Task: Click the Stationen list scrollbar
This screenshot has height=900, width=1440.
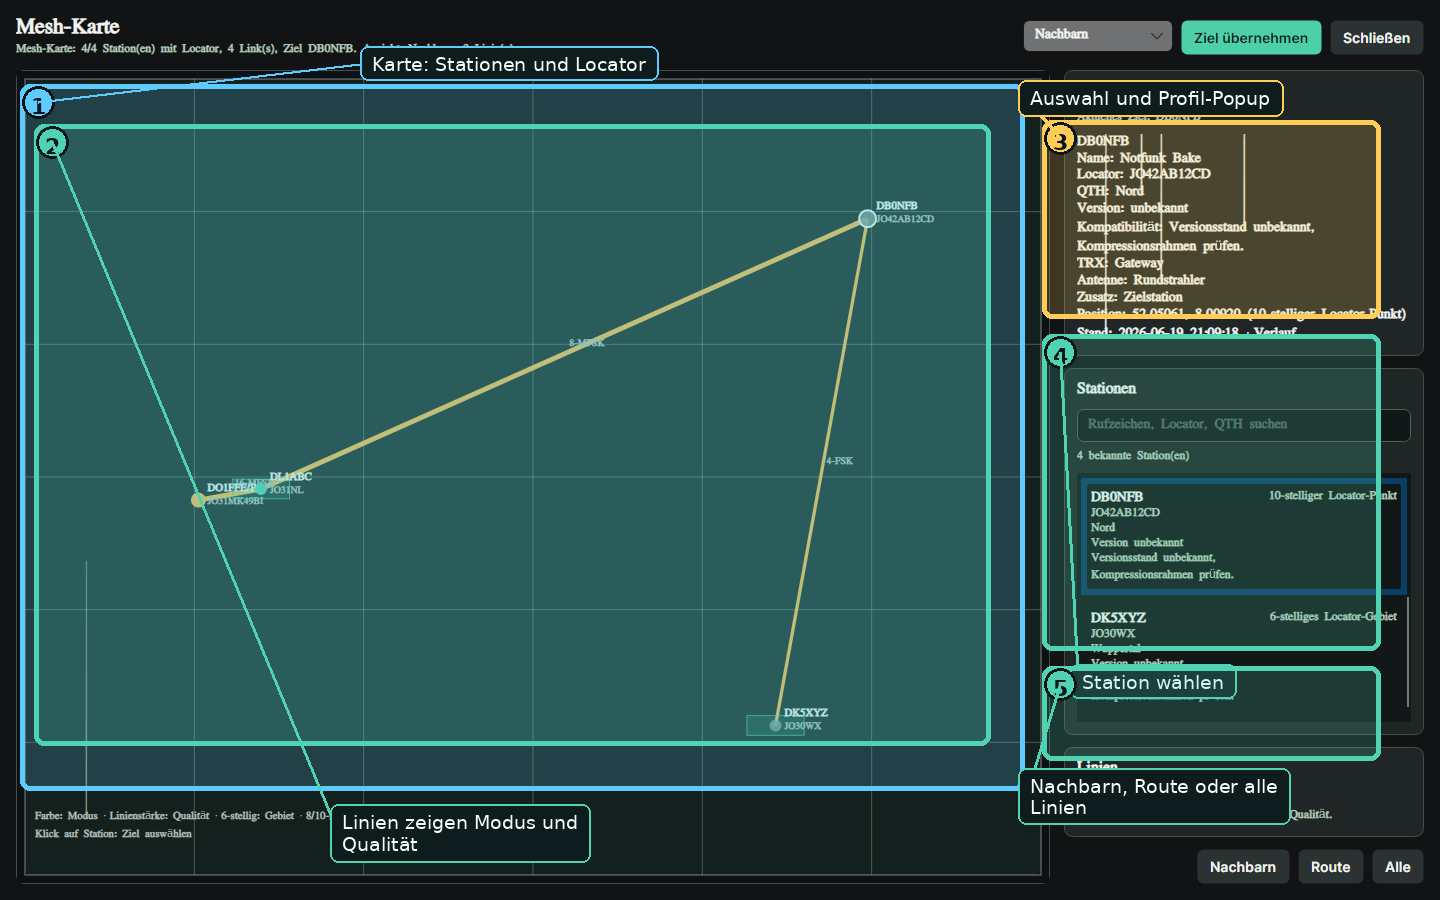Action: coord(1408,652)
